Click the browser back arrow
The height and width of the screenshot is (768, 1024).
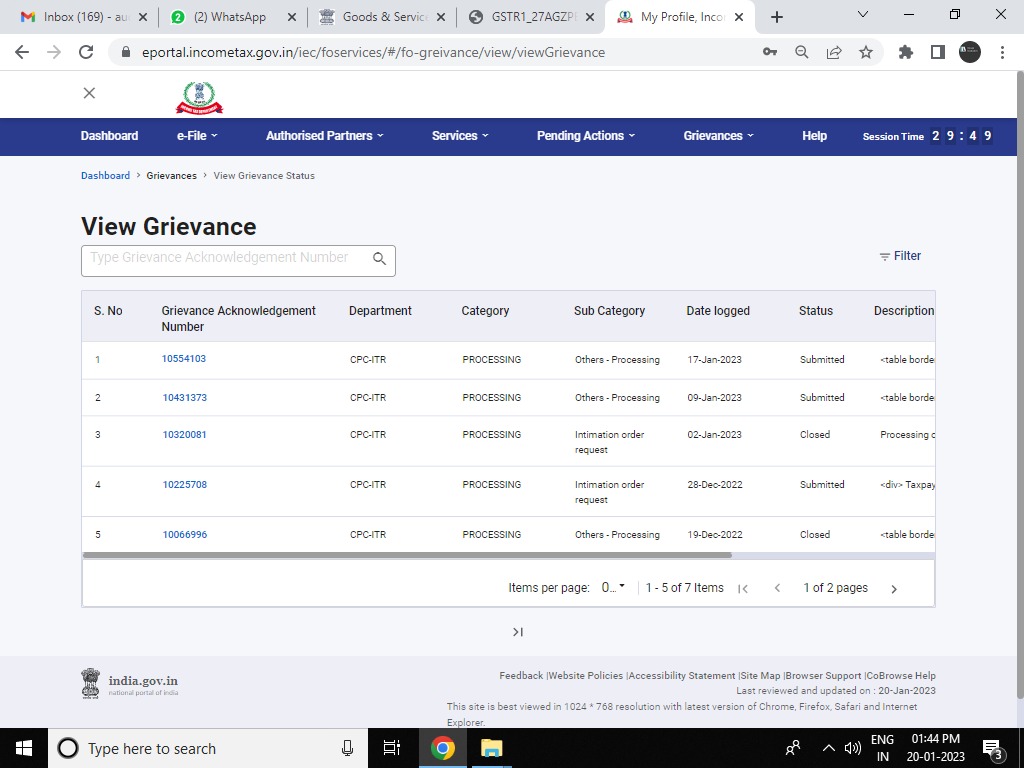pos(22,52)
